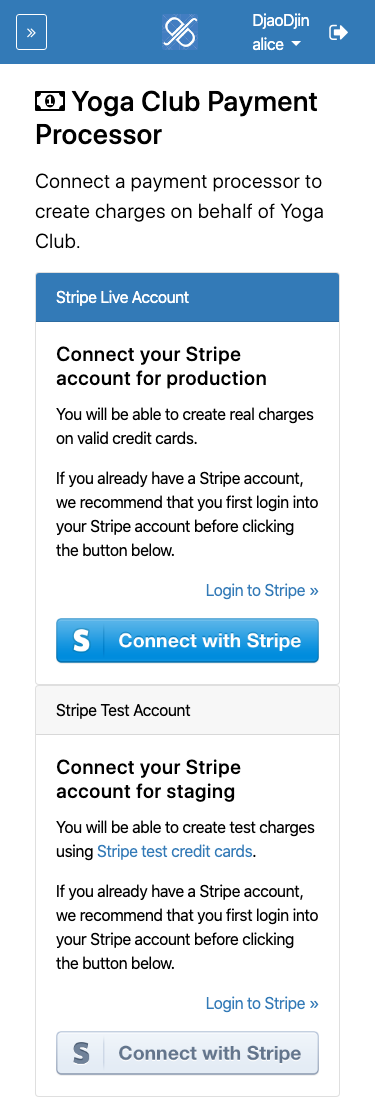Follow Login to Stripe link for production
Screen dimensions: 375x1117
[x=262, y=591]
